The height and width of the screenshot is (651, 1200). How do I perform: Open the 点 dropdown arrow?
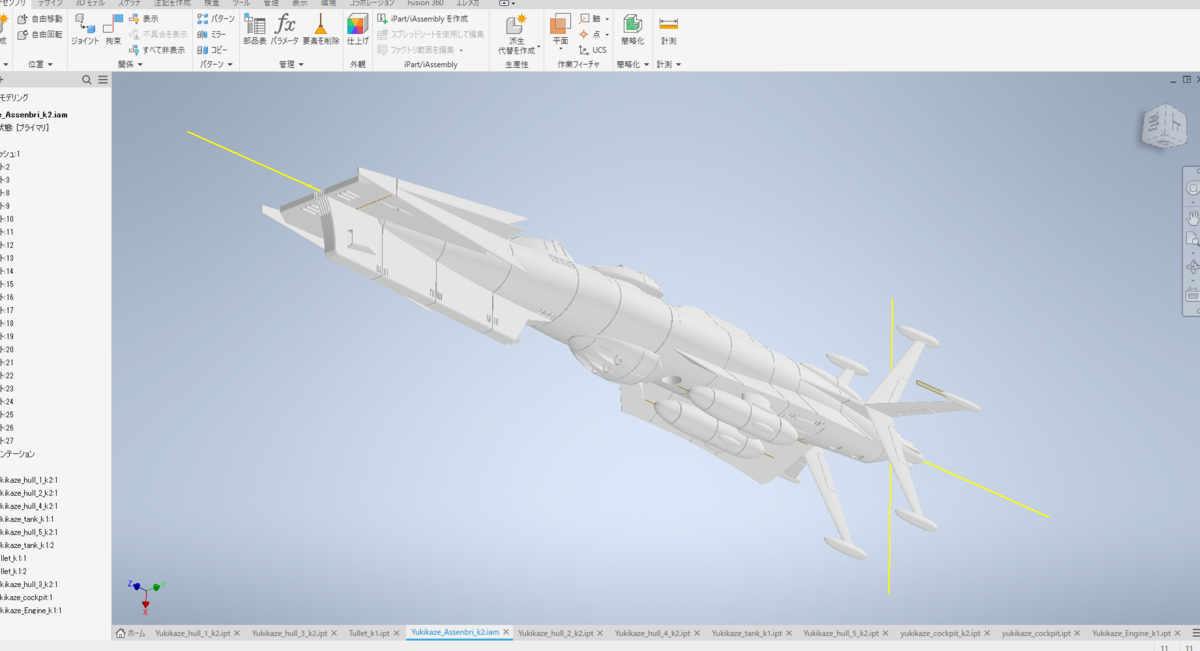[x=607, y=34]
